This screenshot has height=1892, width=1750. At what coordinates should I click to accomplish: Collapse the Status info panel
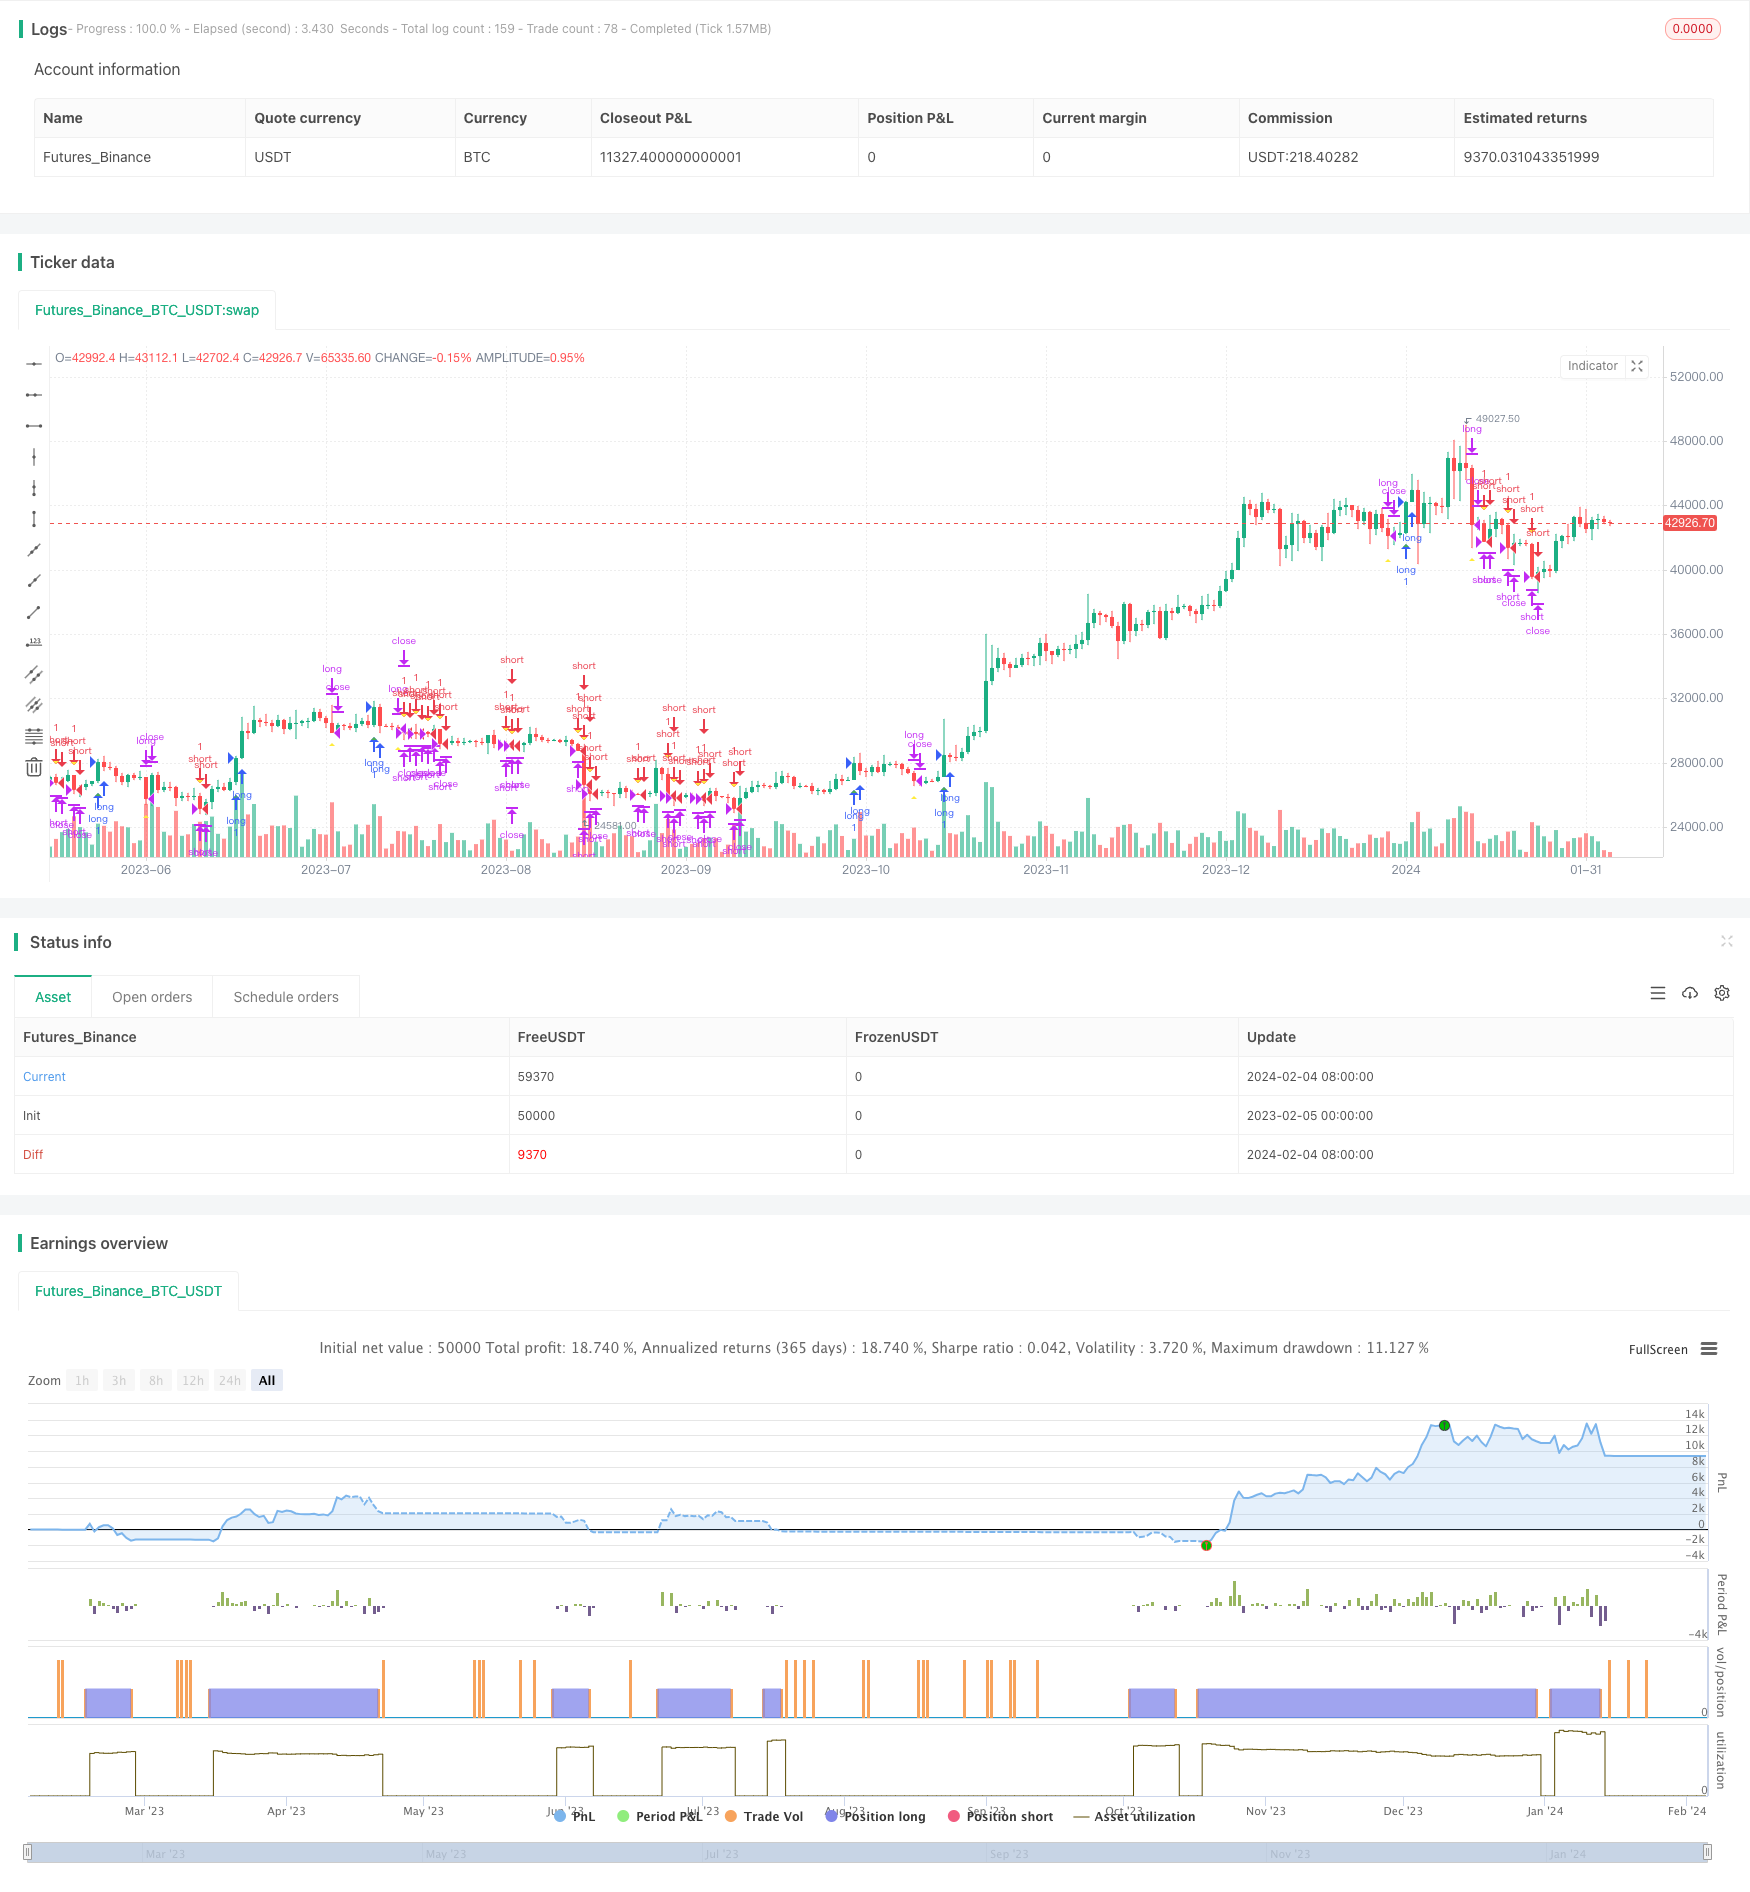tap(1726, 941)
